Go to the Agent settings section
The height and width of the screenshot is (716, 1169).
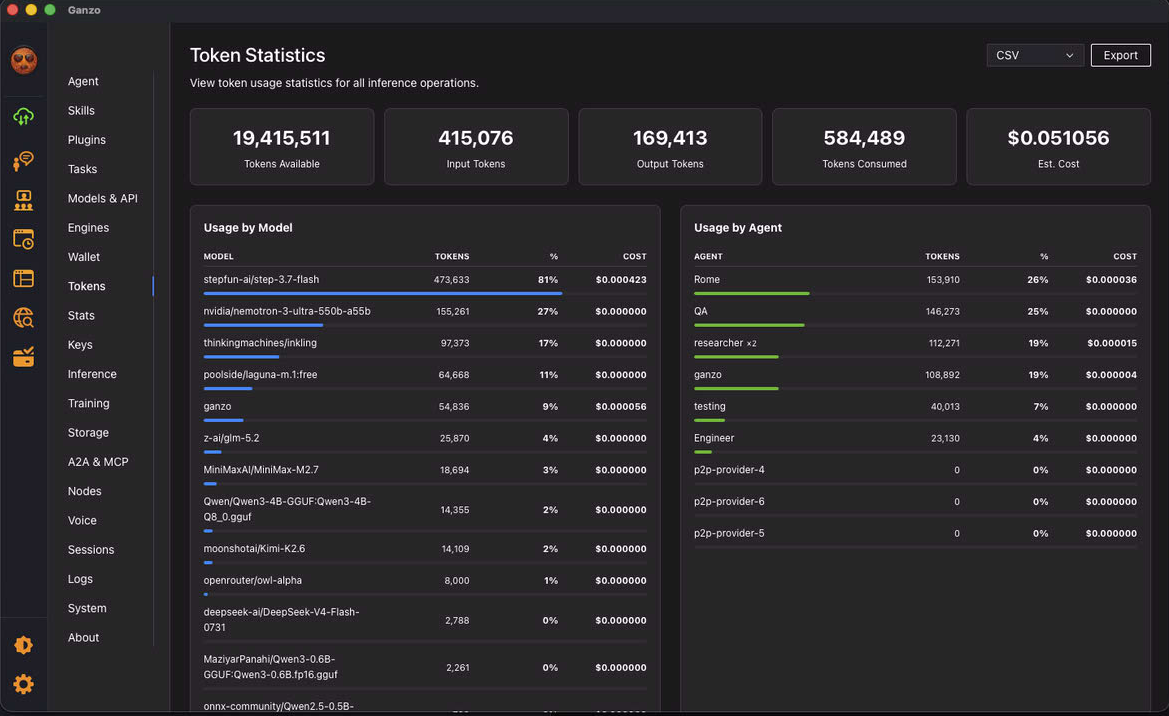tap(83, 81)
